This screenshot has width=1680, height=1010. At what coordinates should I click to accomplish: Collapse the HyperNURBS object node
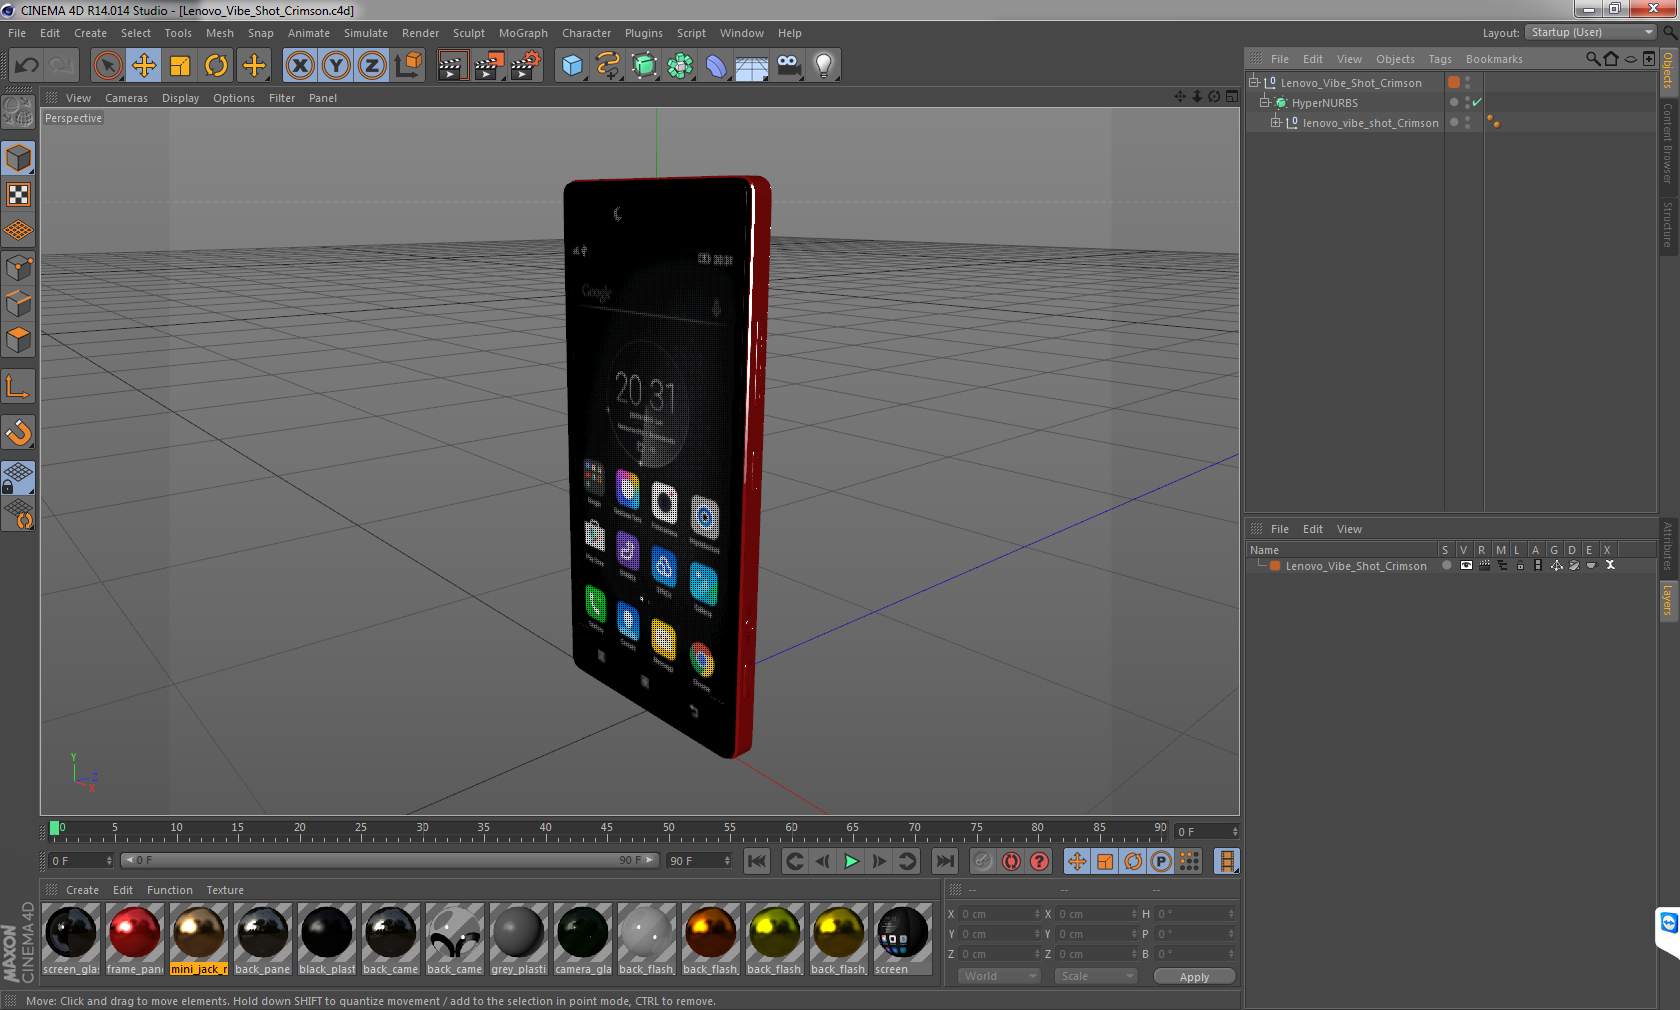coord(1264,102)
